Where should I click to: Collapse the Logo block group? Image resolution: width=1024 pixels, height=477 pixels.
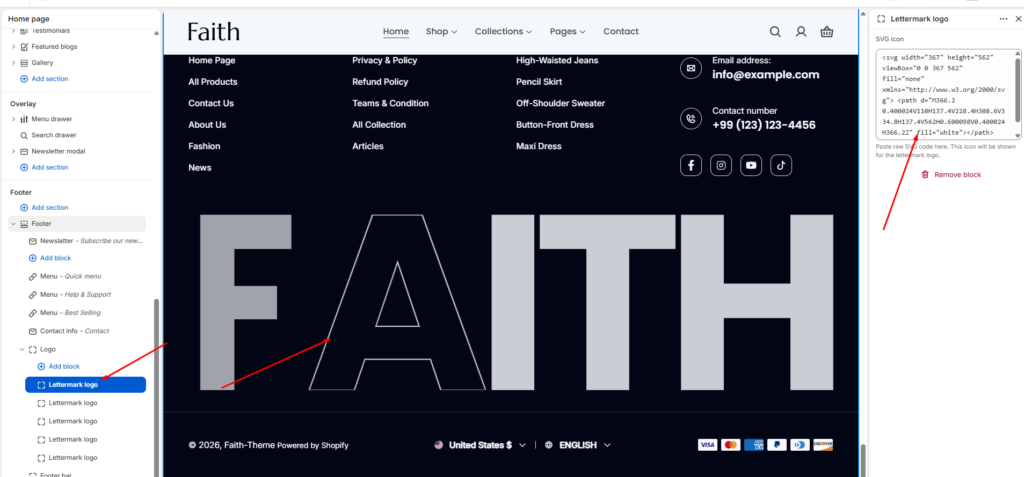[x=22, y=349]
